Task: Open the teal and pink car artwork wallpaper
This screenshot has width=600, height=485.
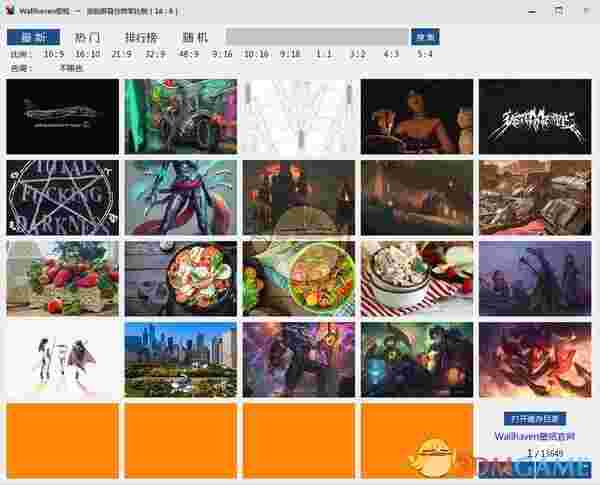Action: tap(181, 116)
